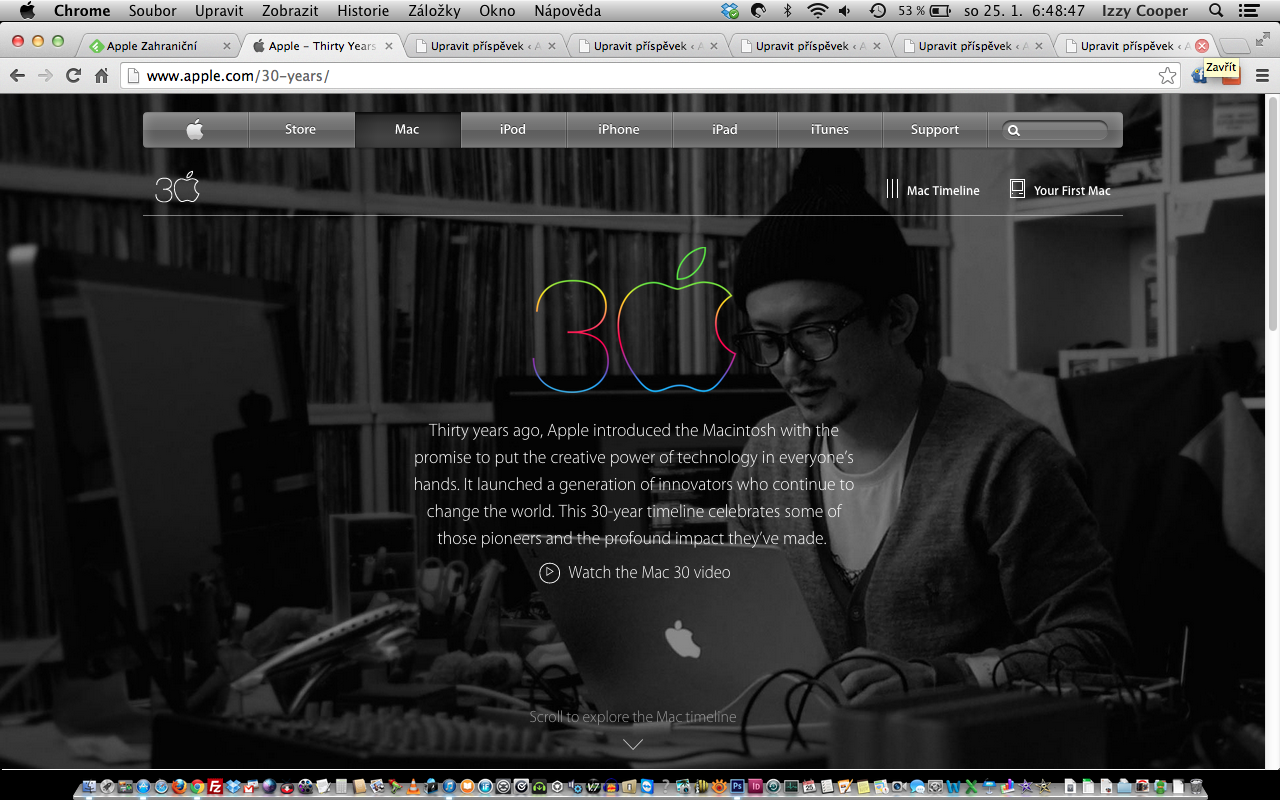Play the Watch the Mac 30 video
1280x800 pixels.
(635, 573)
